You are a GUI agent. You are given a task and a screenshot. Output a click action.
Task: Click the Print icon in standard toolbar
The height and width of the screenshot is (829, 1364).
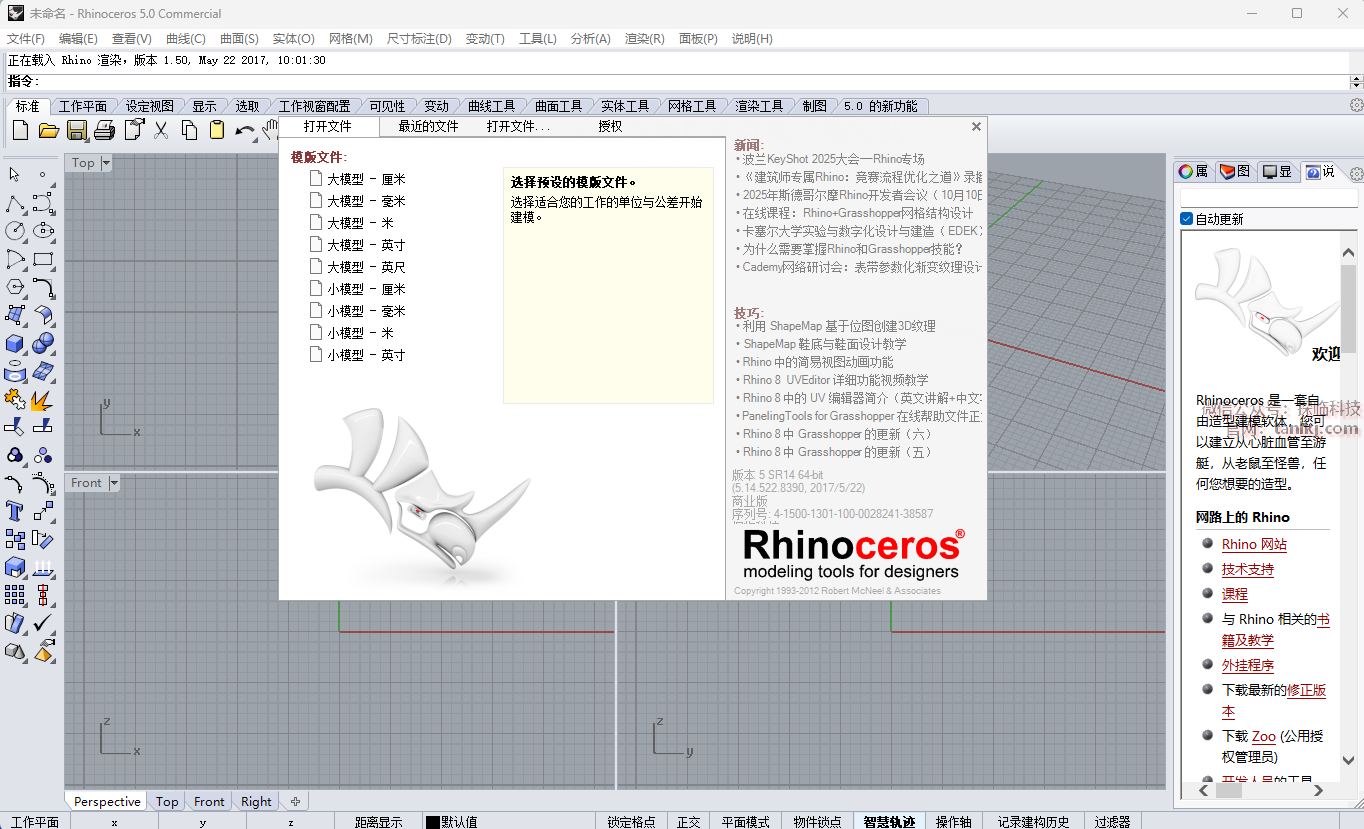click(104, 130)
